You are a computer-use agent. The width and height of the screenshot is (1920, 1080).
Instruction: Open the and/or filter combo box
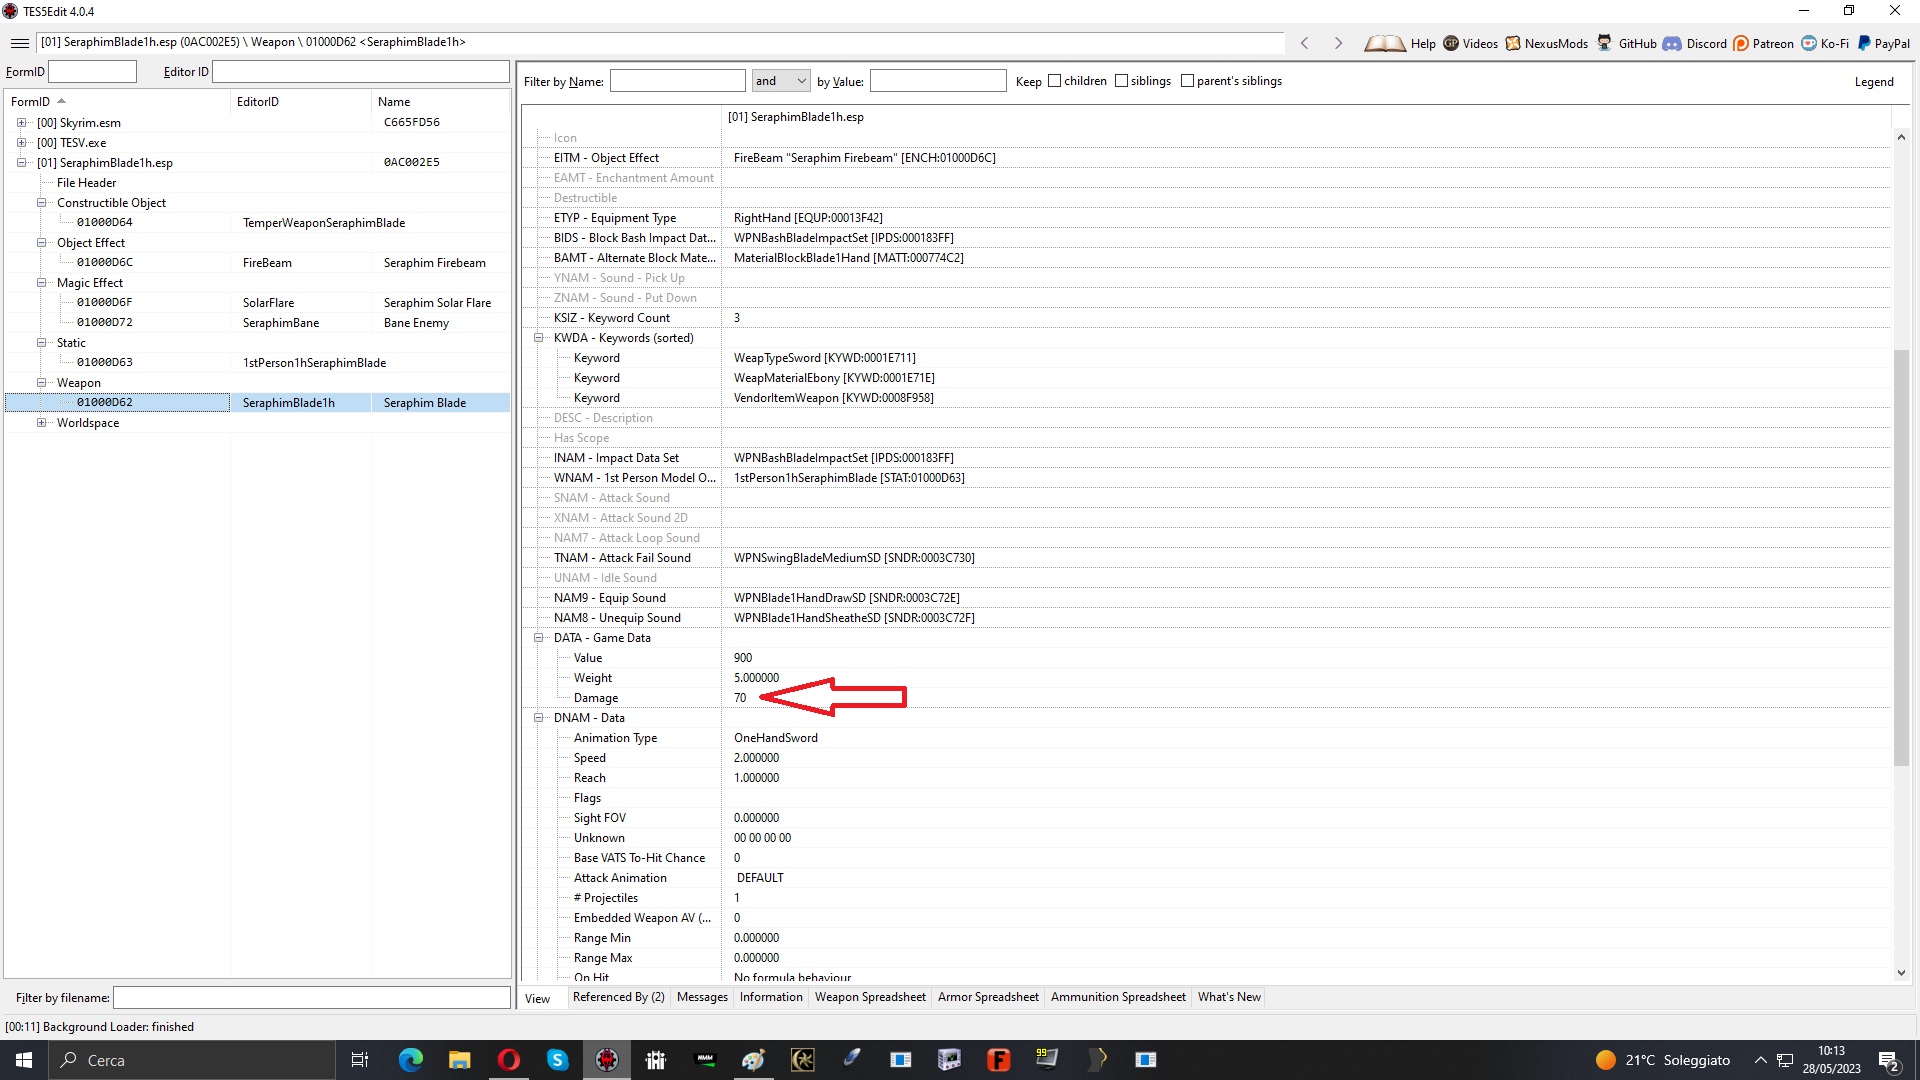(780, 81)
